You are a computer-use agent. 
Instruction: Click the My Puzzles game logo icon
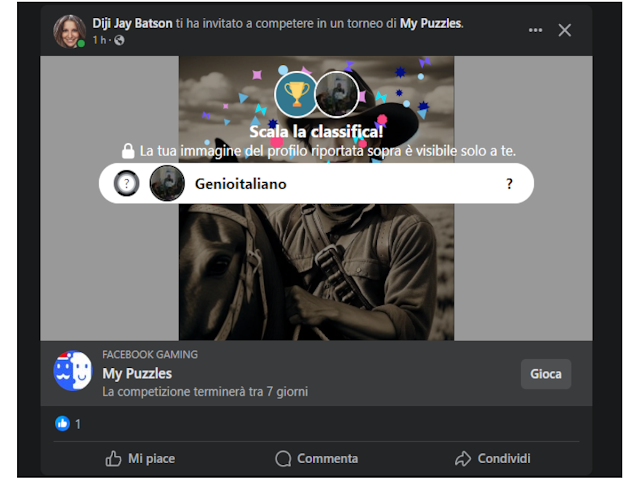73,371
